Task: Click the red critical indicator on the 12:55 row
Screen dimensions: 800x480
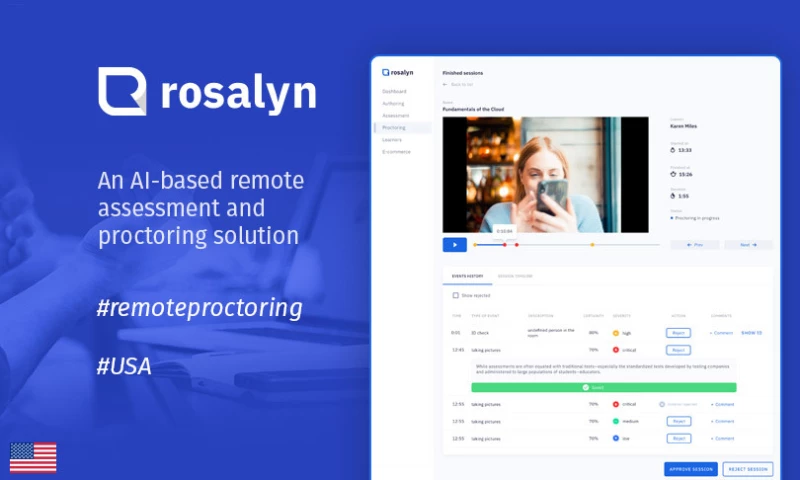Action: point(615,404)
